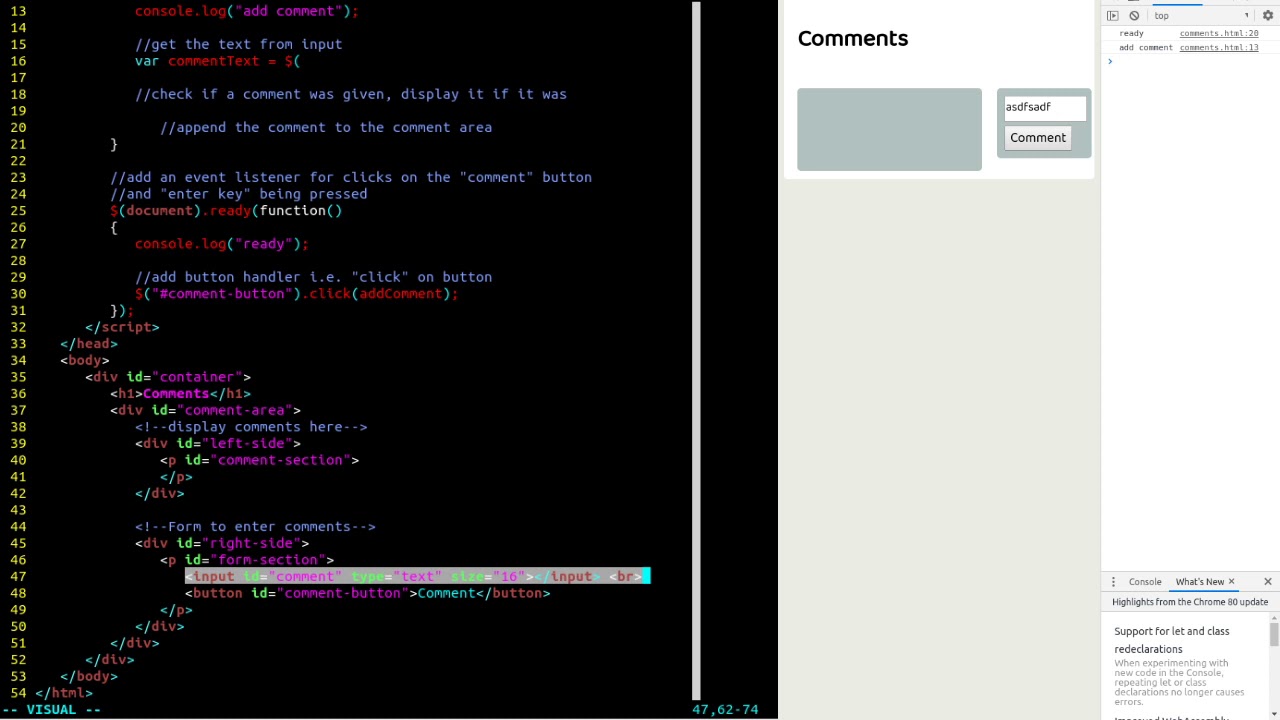This screenshot has height=720, width=1280.
Task: Click the 'add comment' console log message
Action: click(x=1145, y=47)
